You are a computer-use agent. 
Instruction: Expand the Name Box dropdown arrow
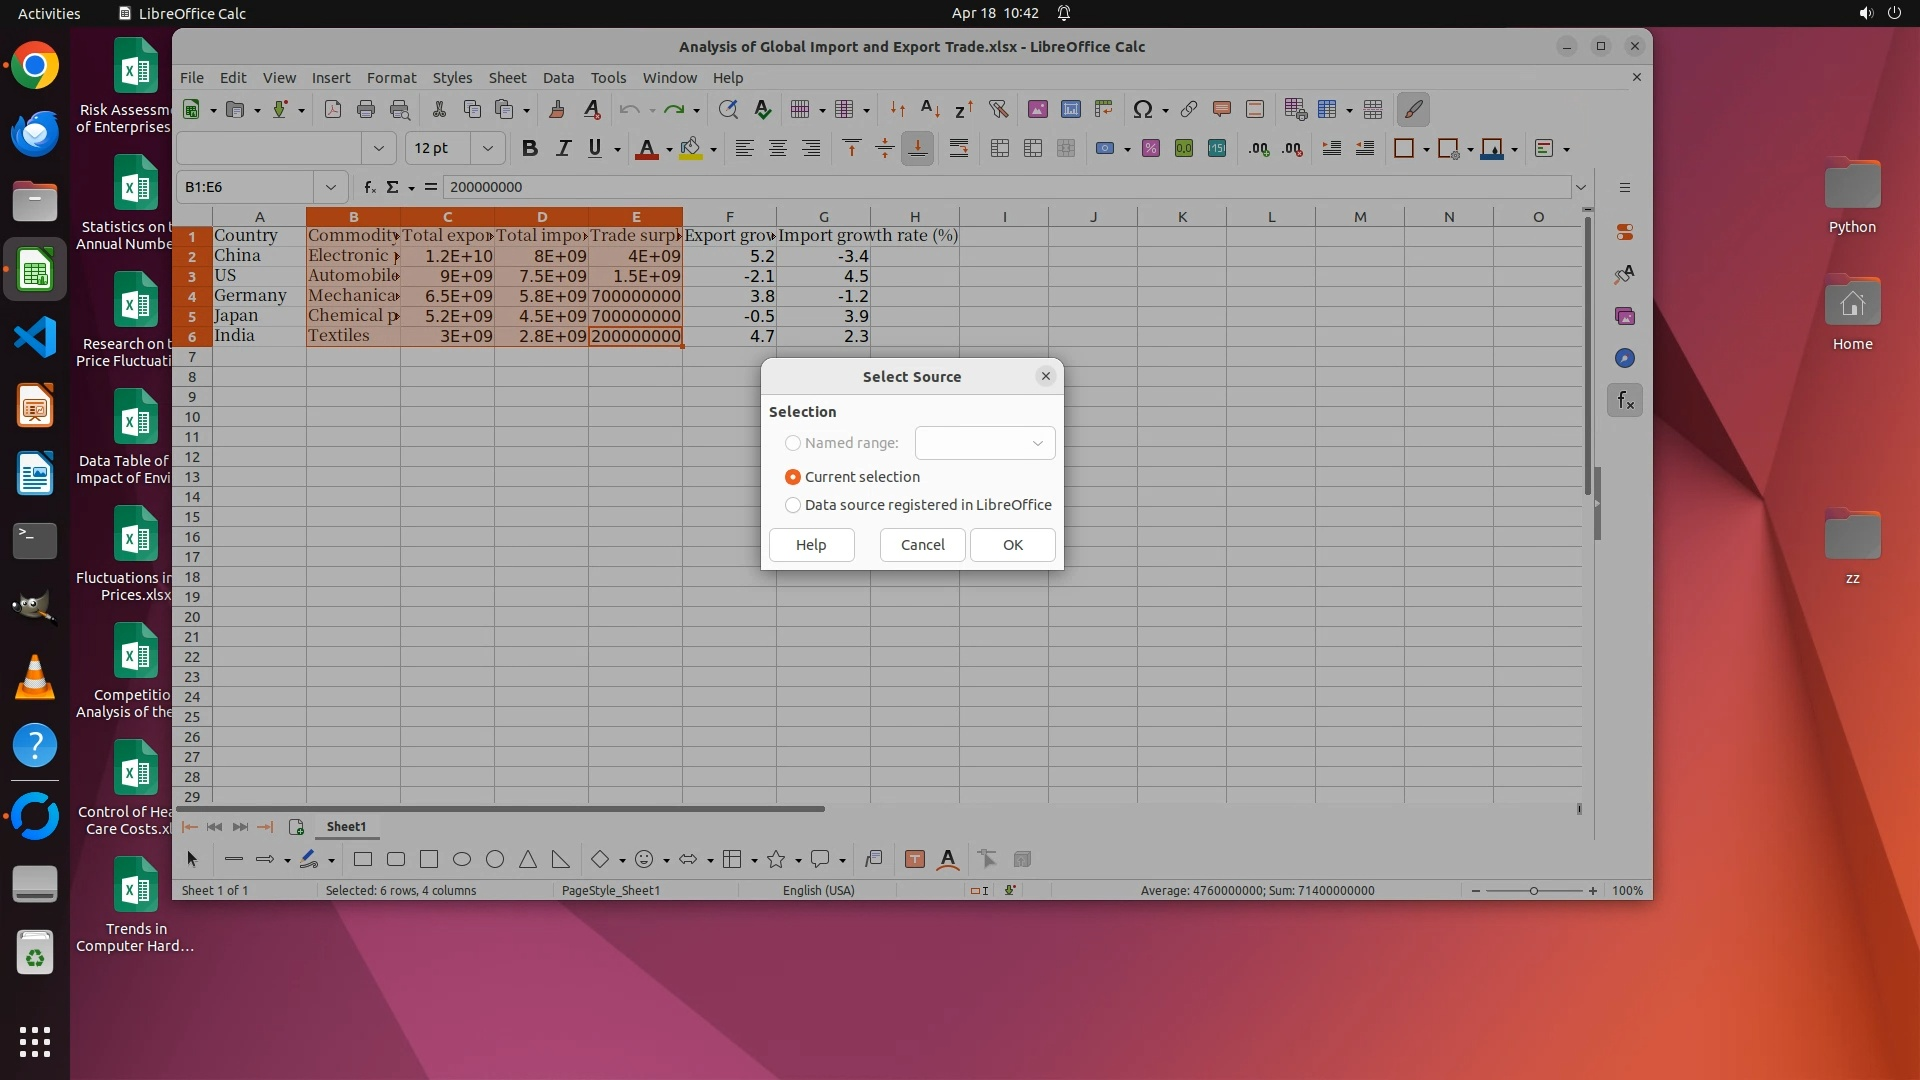[x=330, y=187]
